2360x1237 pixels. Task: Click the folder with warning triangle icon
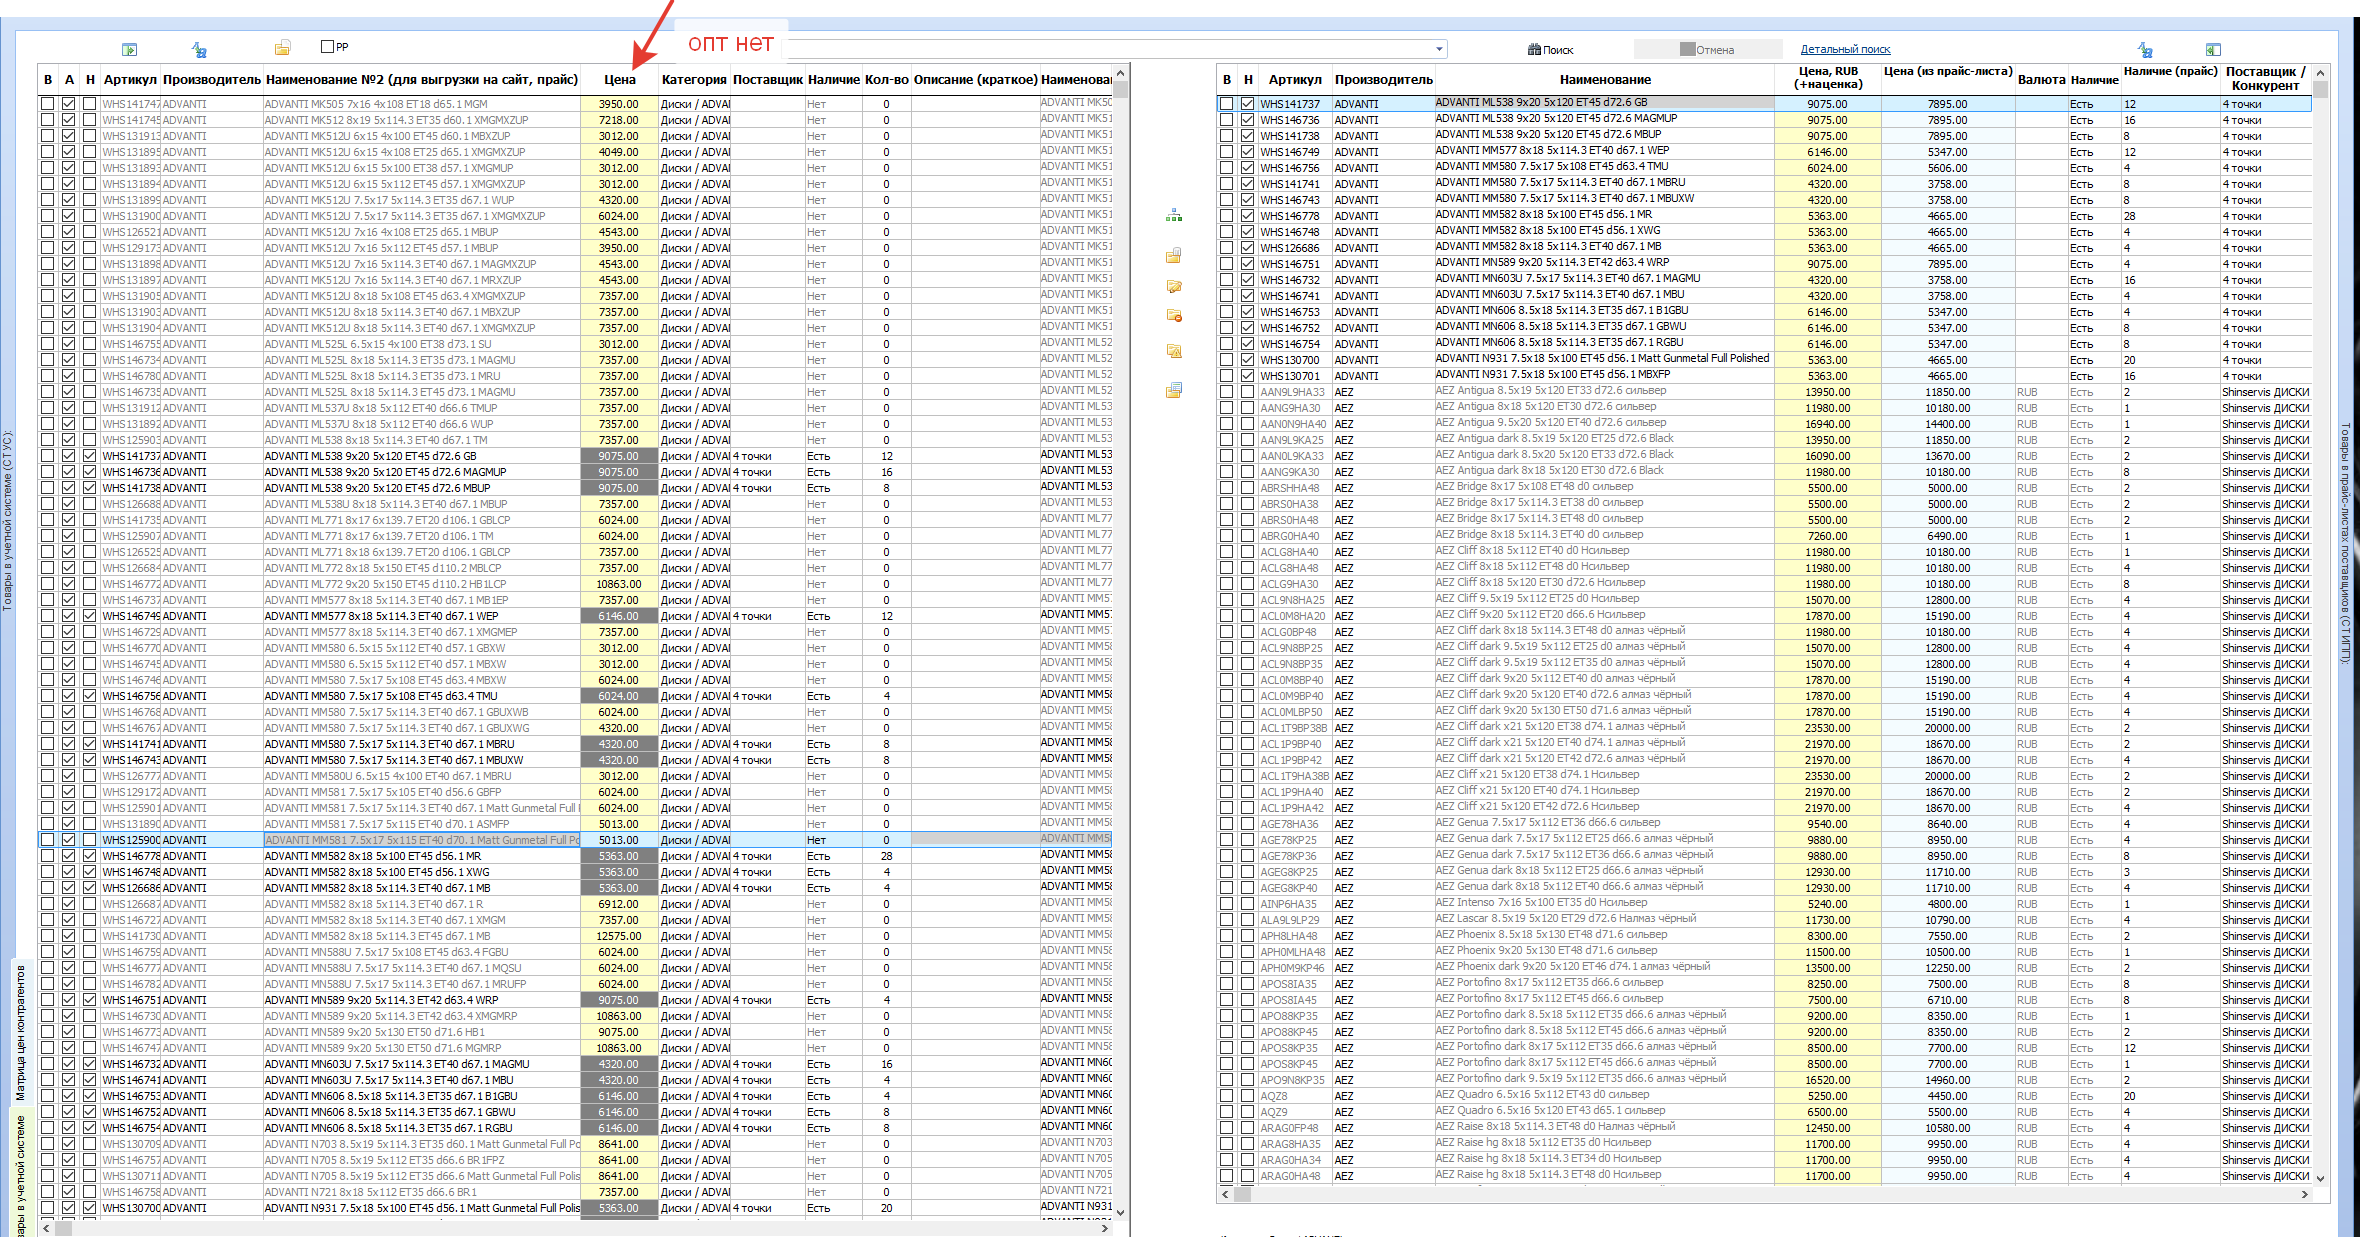pyautogui.click(x=1174, y=351)
